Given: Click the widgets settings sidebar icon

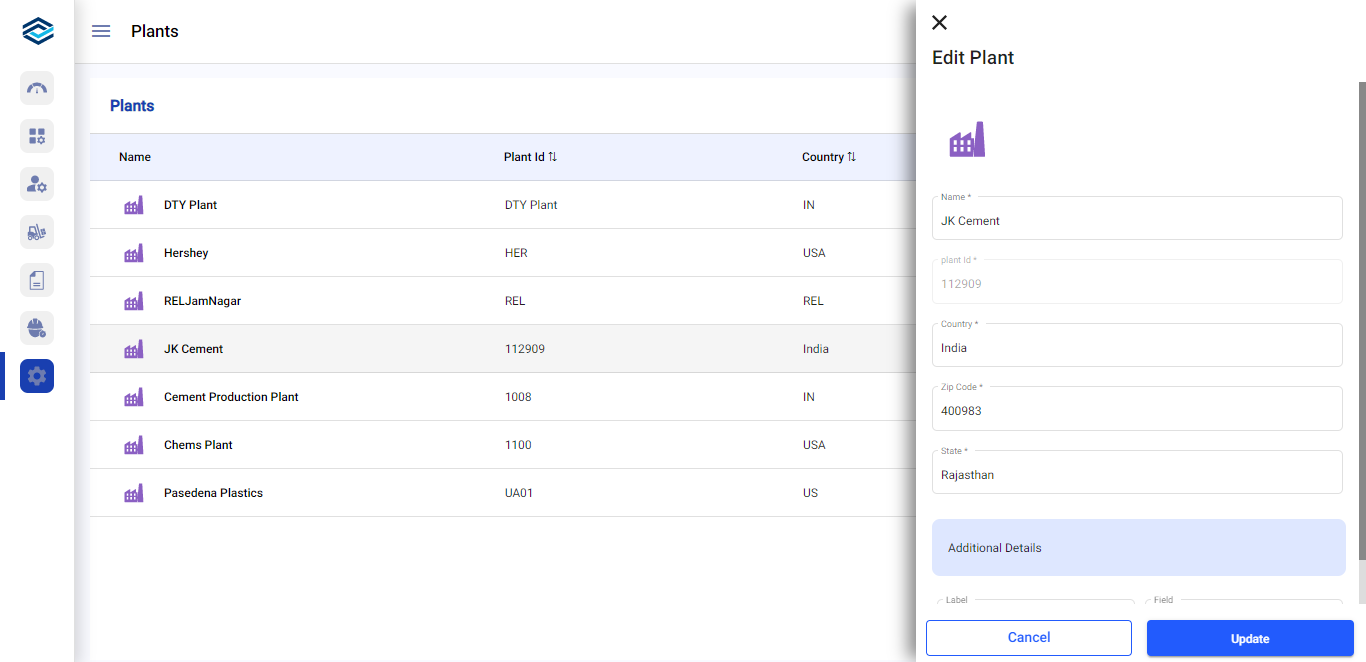Looking at the screenshot, I should coord(37,136).
